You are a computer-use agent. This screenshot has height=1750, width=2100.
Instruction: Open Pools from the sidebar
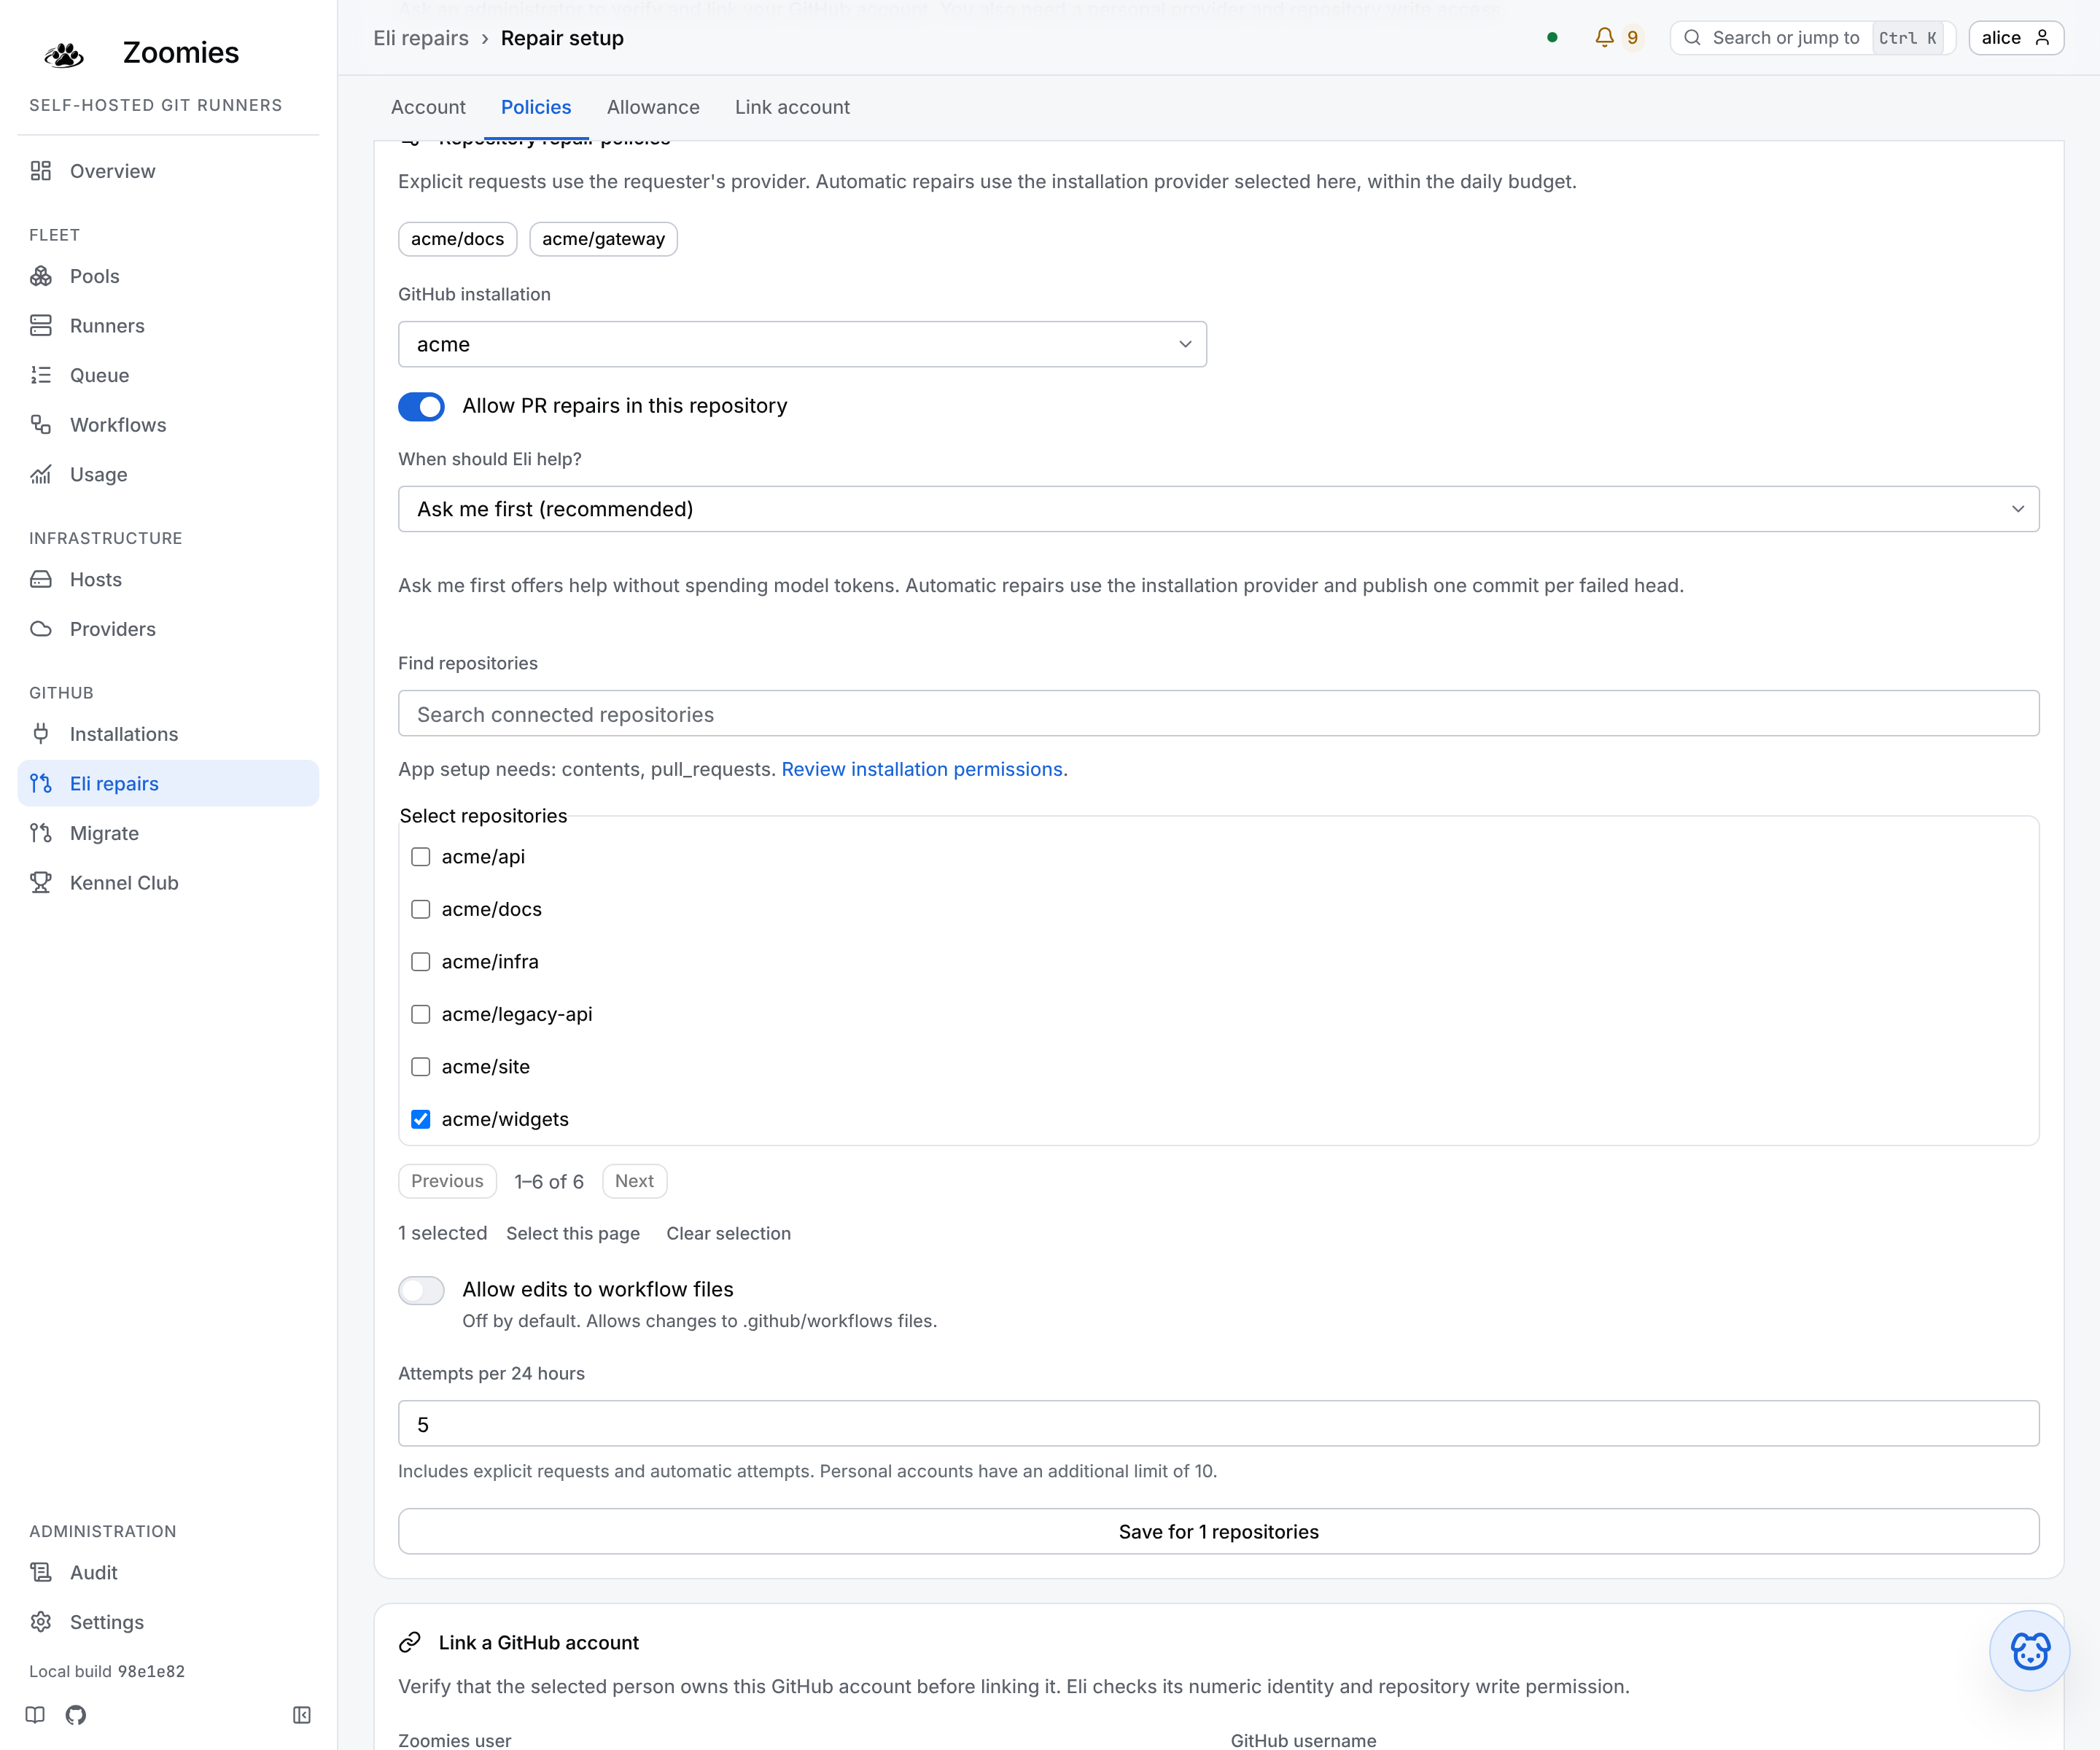click(168, 276)
